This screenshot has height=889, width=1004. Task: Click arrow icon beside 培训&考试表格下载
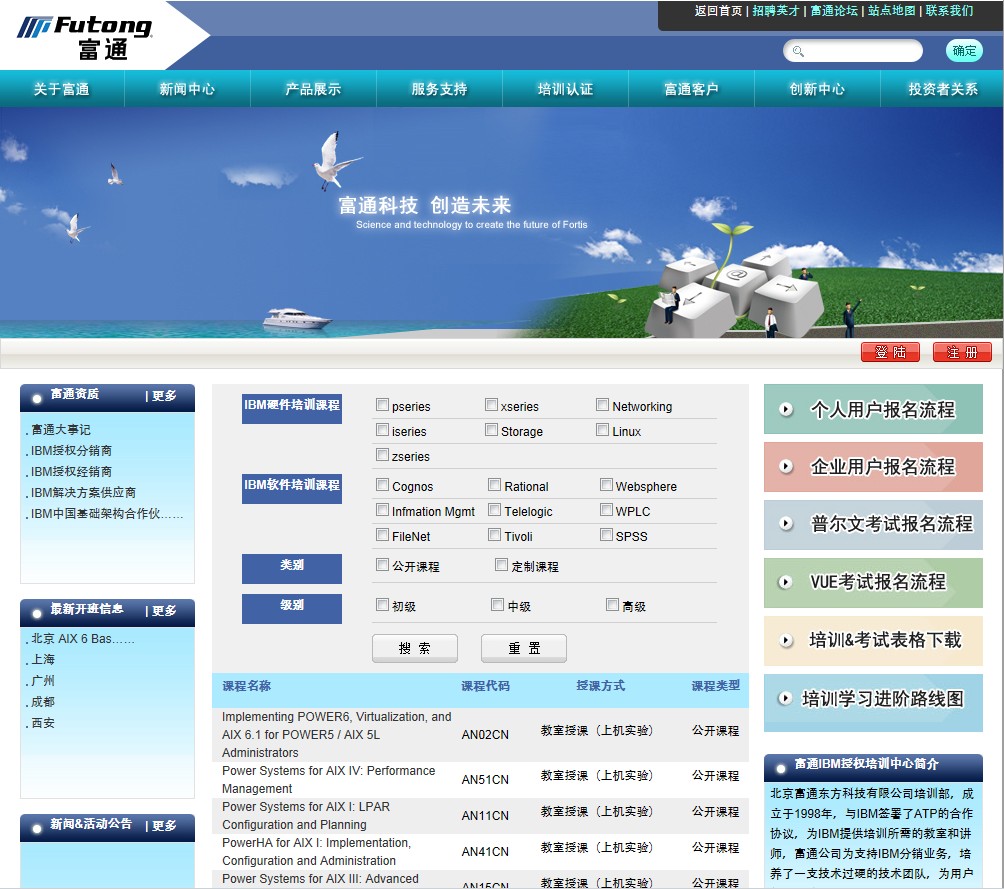786,640
